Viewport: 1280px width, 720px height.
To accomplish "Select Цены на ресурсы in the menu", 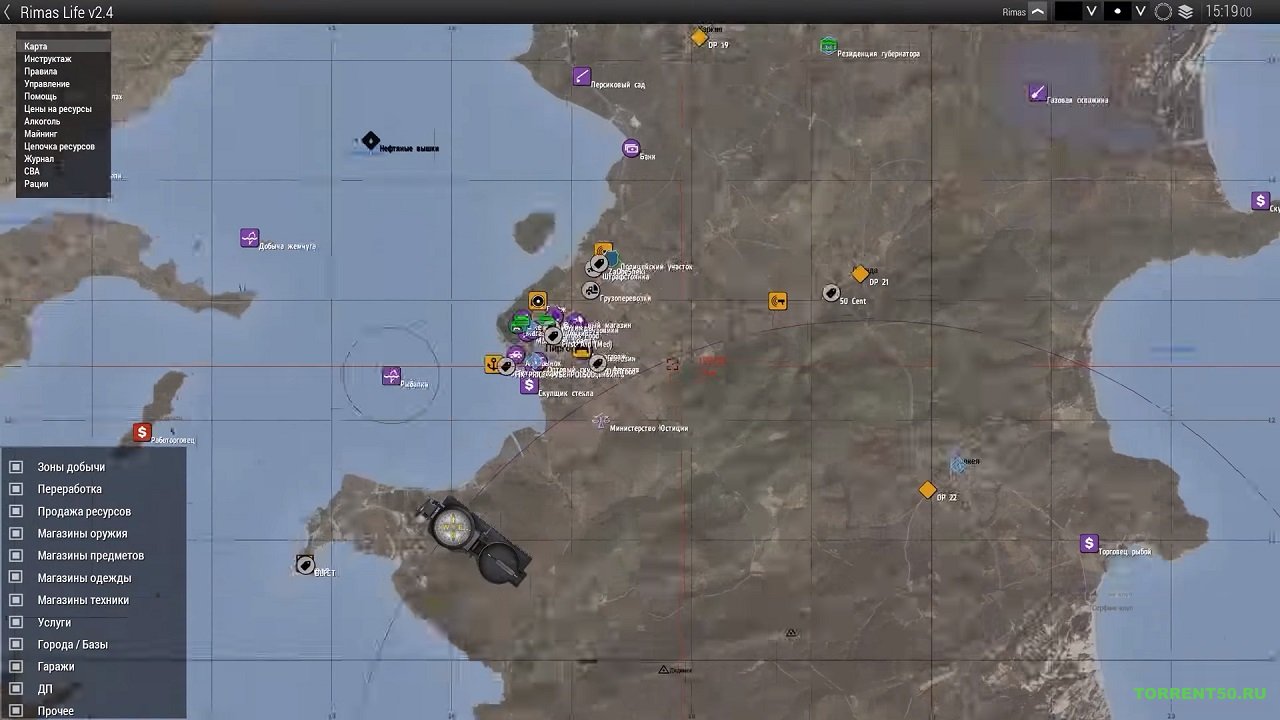I will 58,109.
